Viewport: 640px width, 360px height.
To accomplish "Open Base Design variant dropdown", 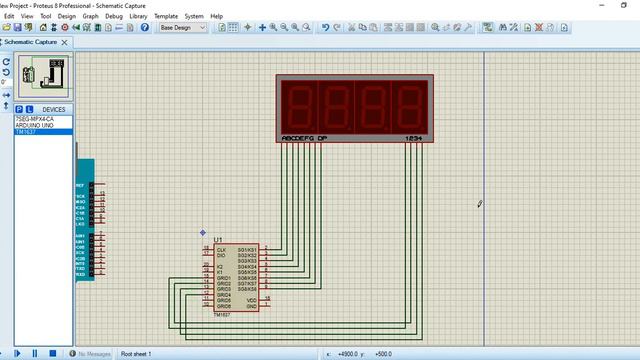I will [x=183, y=27].
